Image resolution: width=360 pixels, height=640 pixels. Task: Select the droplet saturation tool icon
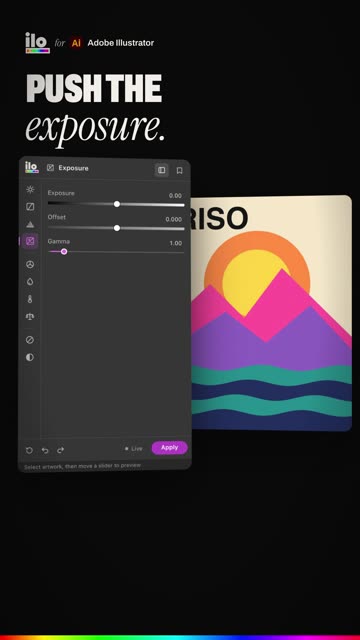click(30, 282)
